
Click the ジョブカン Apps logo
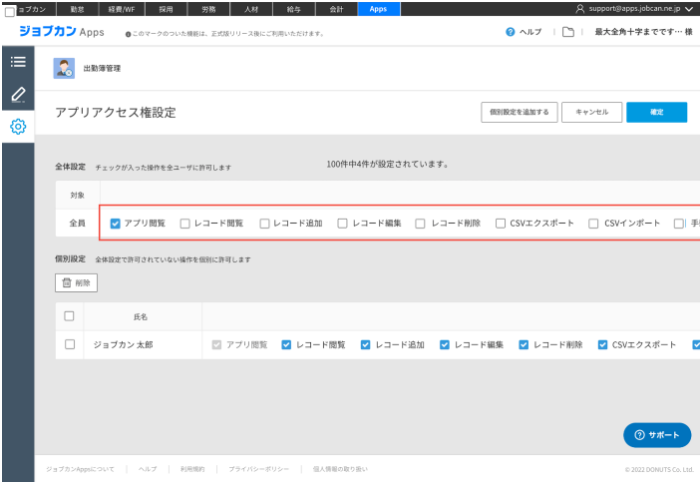click(61, 32)
